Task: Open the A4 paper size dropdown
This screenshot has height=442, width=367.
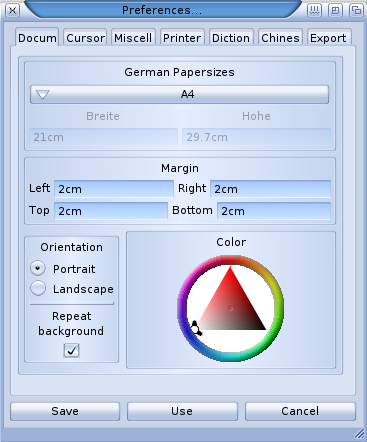Action: (x=179, y=94)
